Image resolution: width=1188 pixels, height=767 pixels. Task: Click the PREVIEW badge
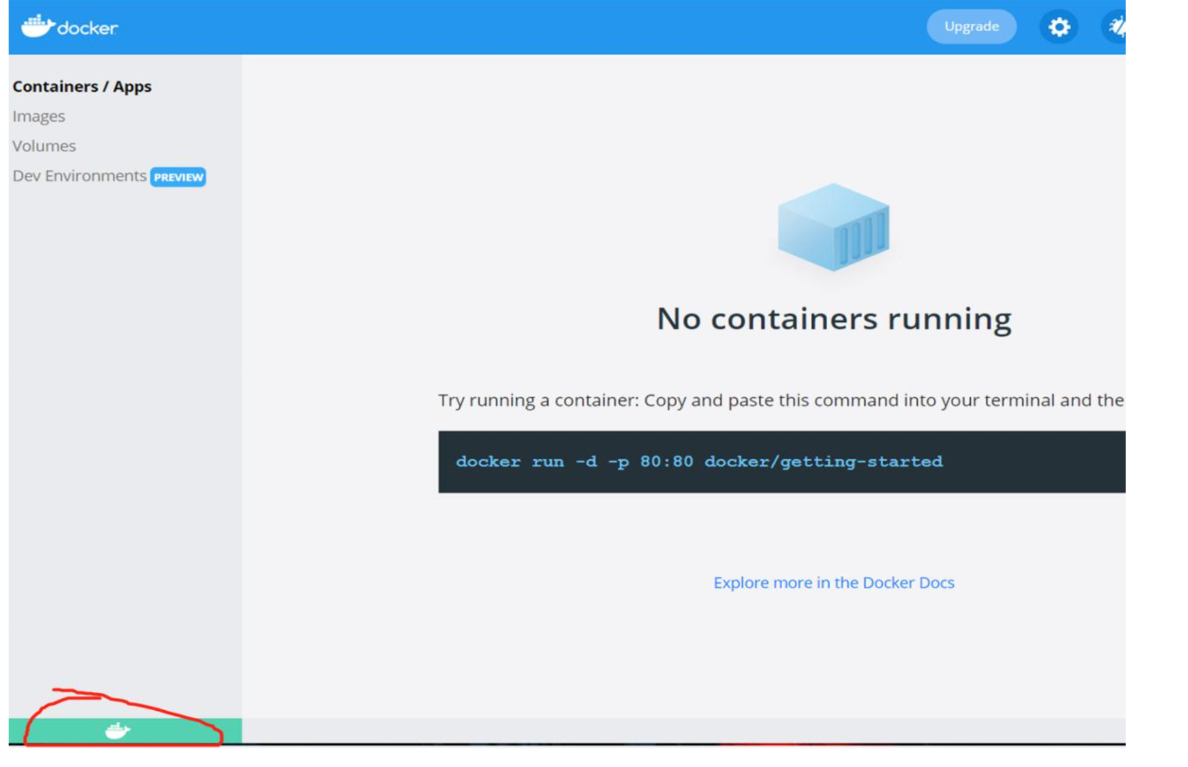point(178,177)
